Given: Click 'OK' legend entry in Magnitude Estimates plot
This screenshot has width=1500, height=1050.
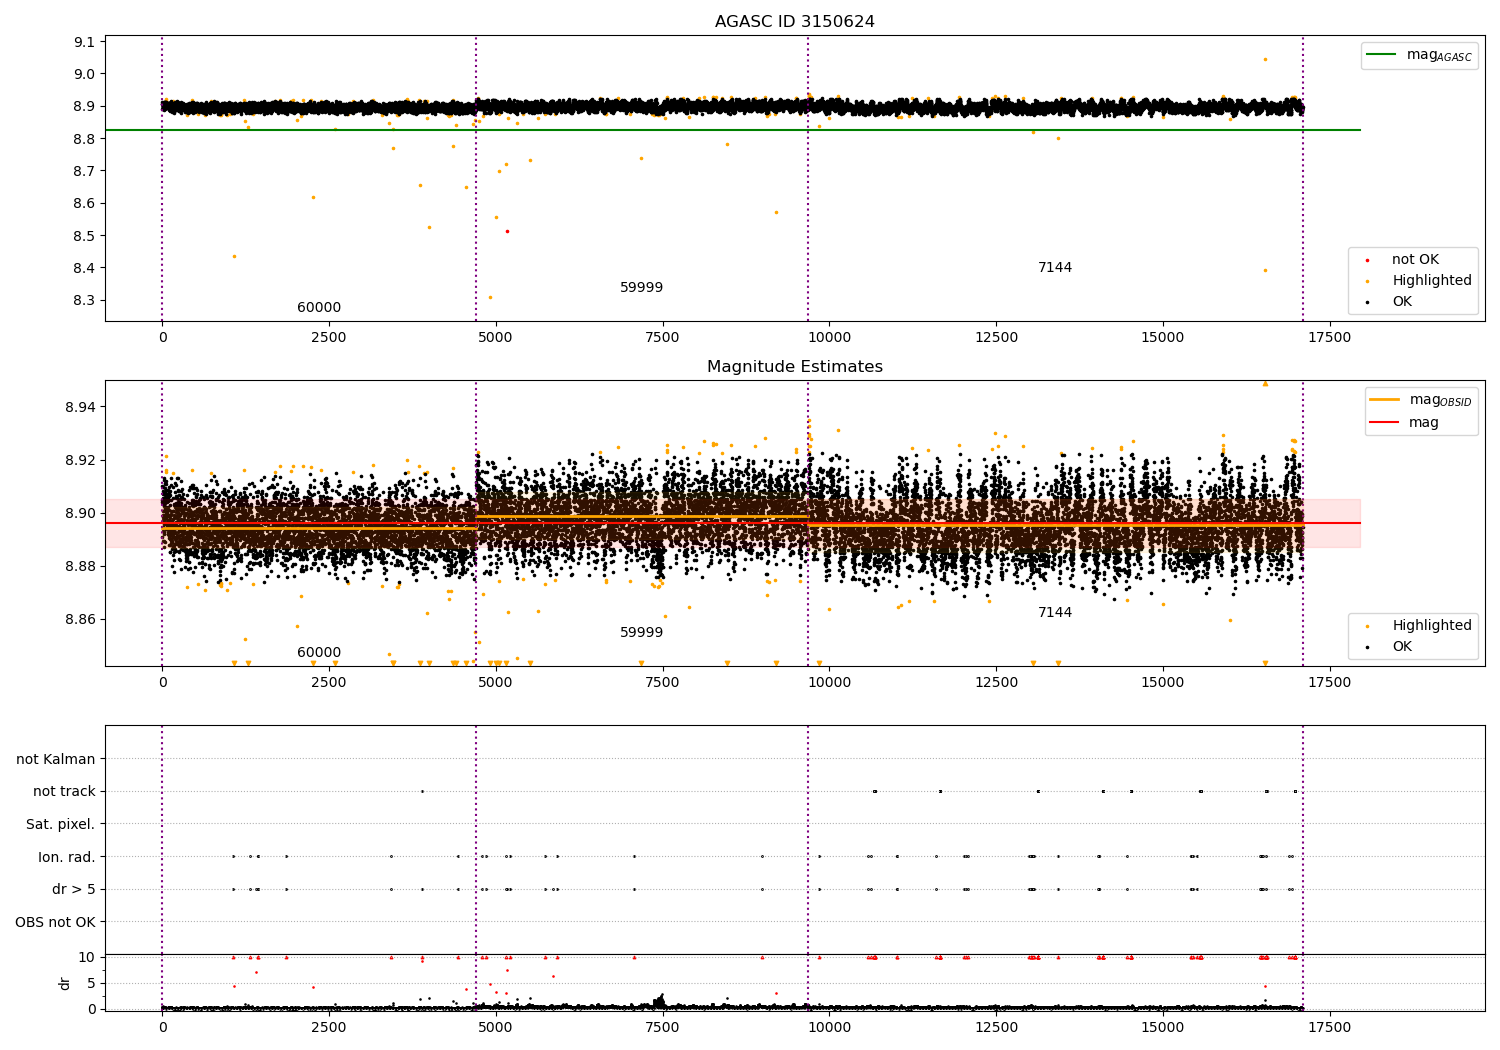Looking at the screenshot, I should [x=1388, y=647].
